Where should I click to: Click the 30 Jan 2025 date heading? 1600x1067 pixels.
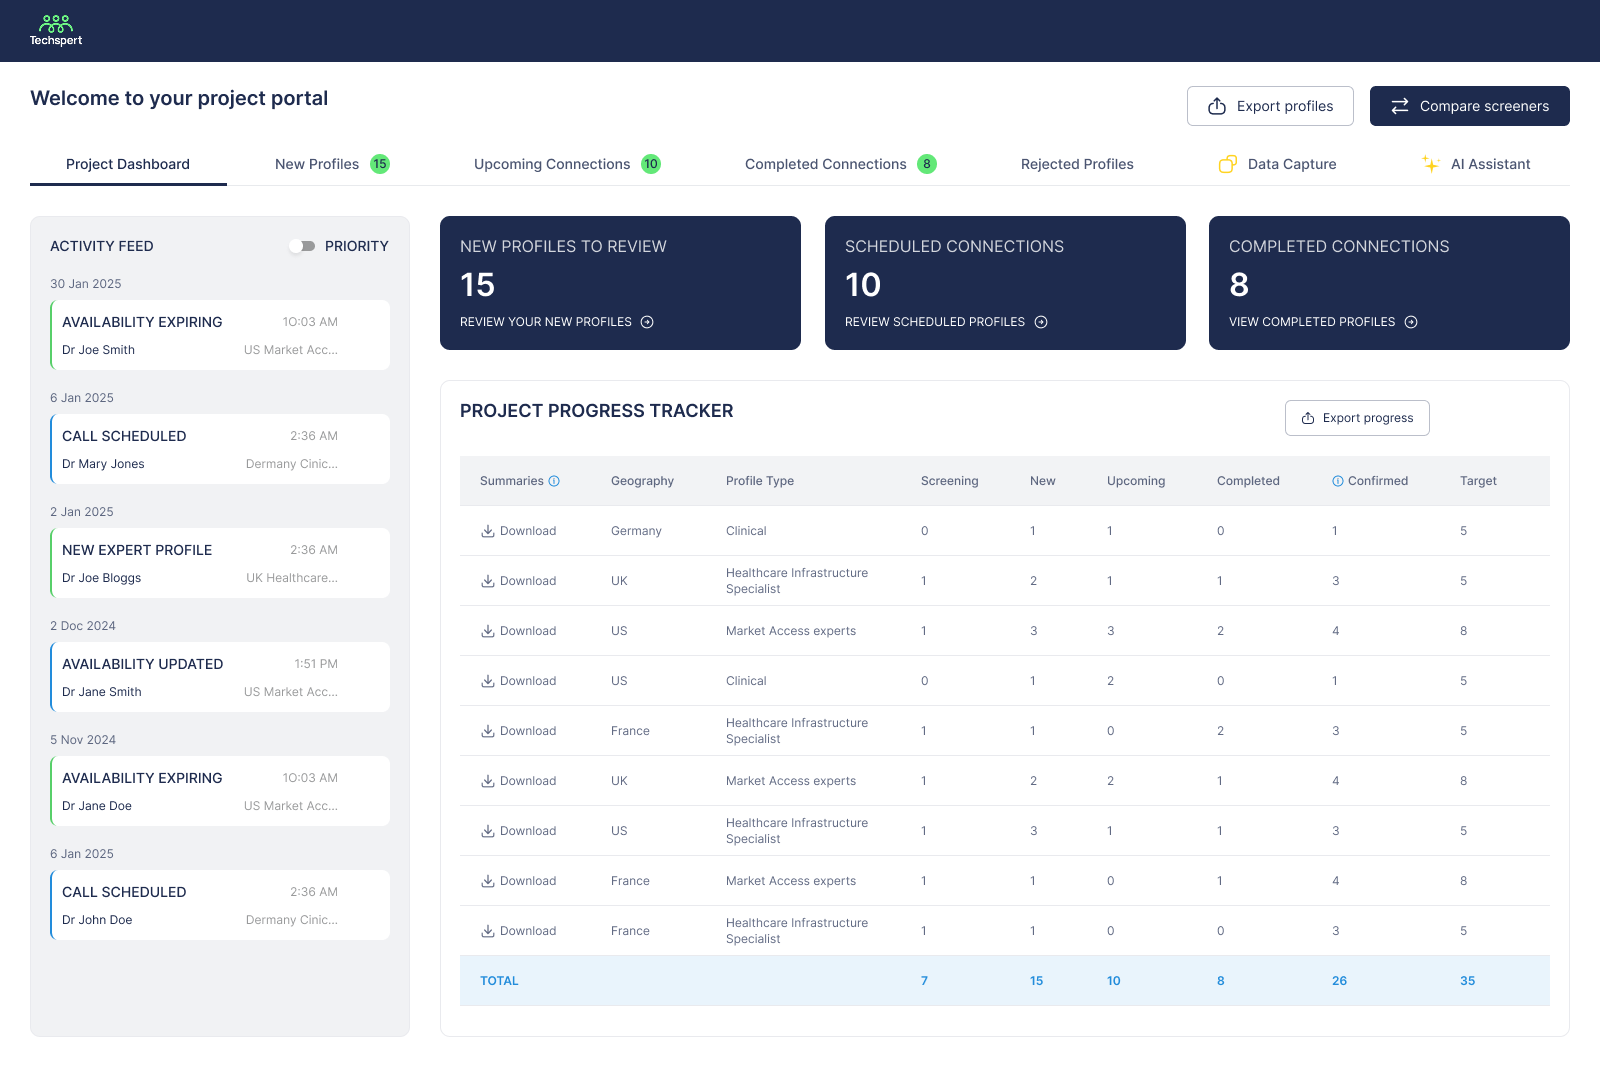86,284
